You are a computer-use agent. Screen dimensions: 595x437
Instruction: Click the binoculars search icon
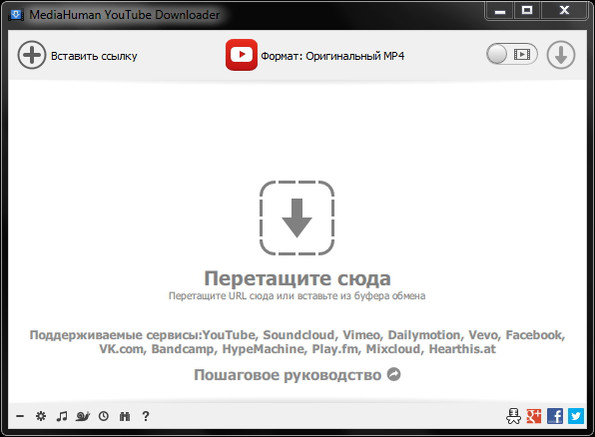tap(124, 416)
